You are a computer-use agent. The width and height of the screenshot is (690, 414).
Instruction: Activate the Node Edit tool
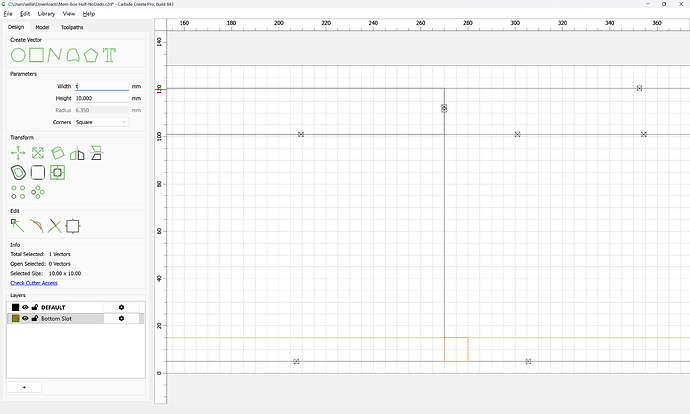tap(18, 226)
